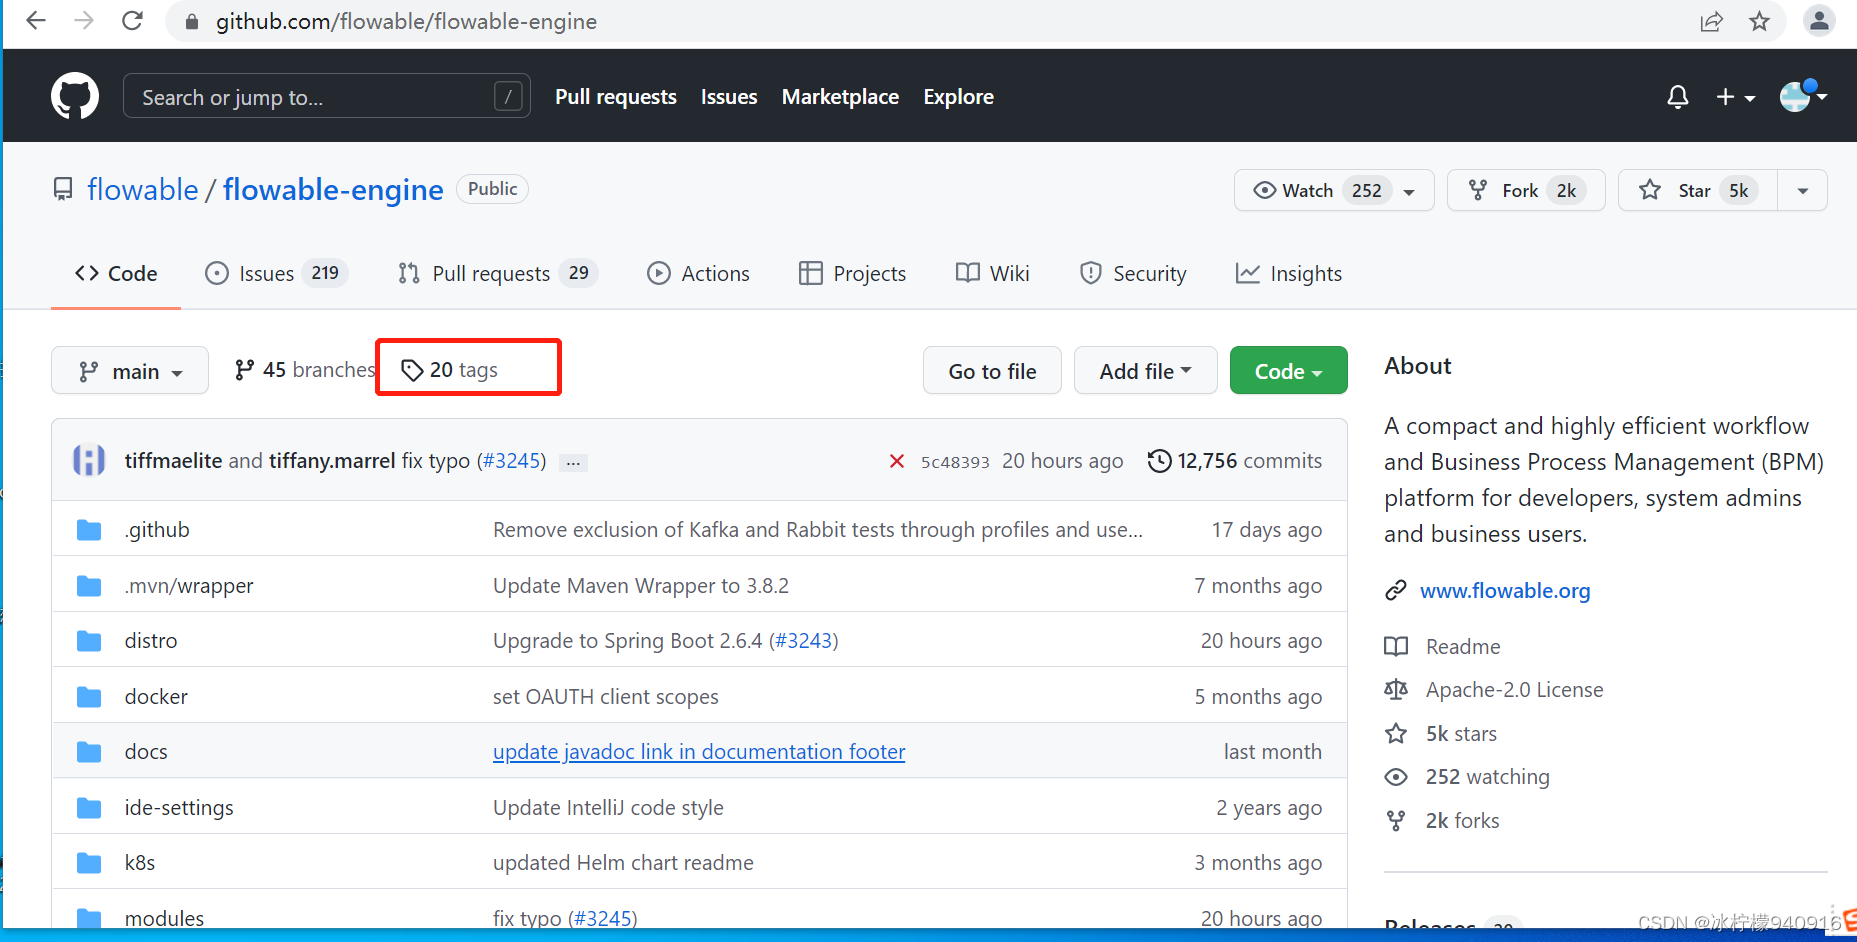Open update javadoc link commit message
1857x942 pixels.
pyautogui.click(x=699, y=752)
